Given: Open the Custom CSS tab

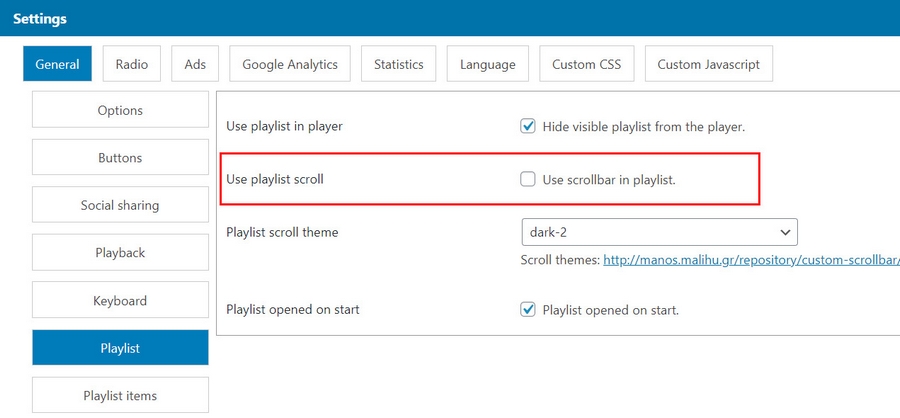Looking at the screenshot, I should pyautogui.click(x=587, y=64).
